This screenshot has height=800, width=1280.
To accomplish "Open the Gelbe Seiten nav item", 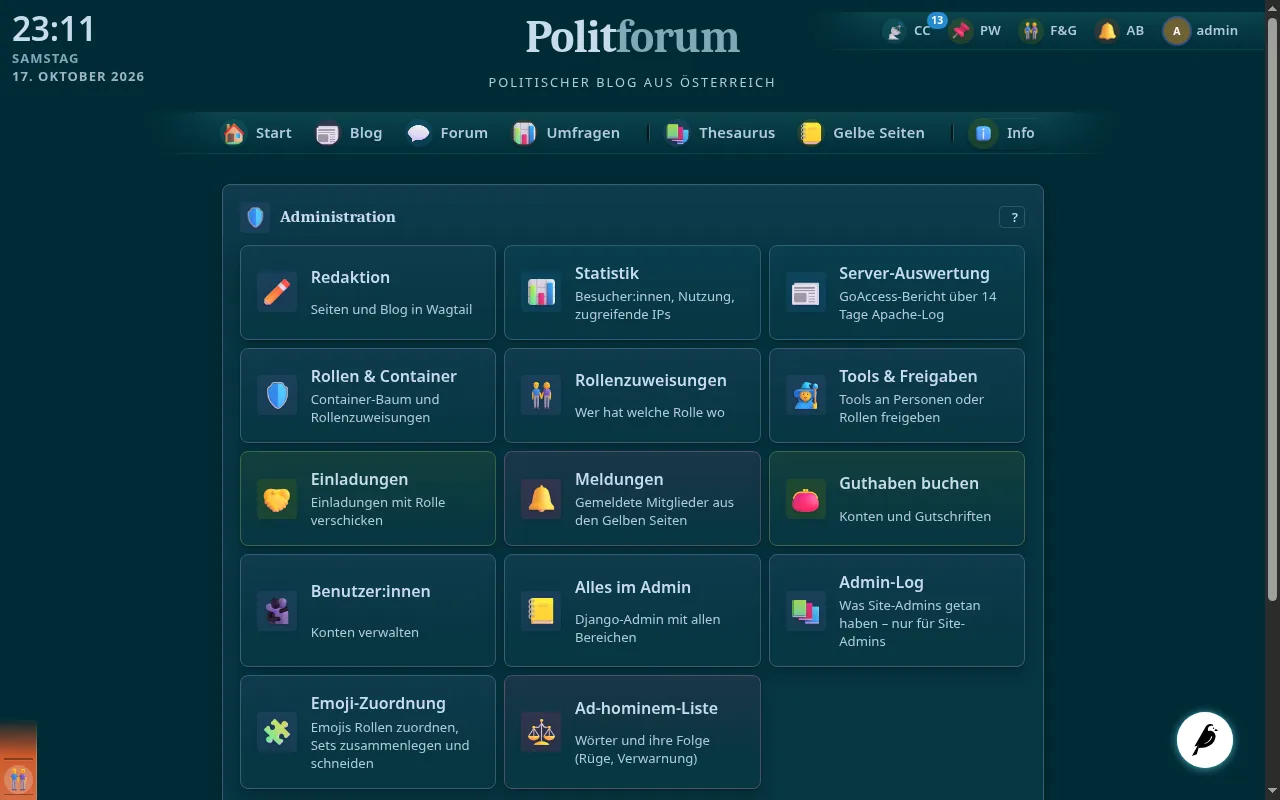I will [x=862, y=133].
